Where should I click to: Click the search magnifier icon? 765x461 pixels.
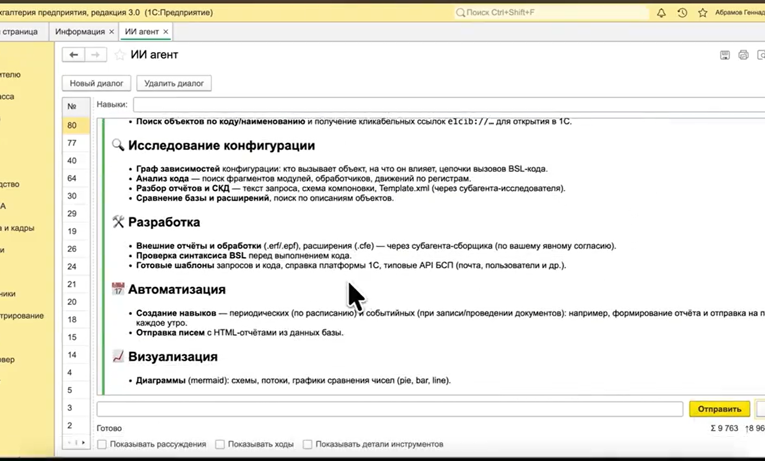click(460, 13)
